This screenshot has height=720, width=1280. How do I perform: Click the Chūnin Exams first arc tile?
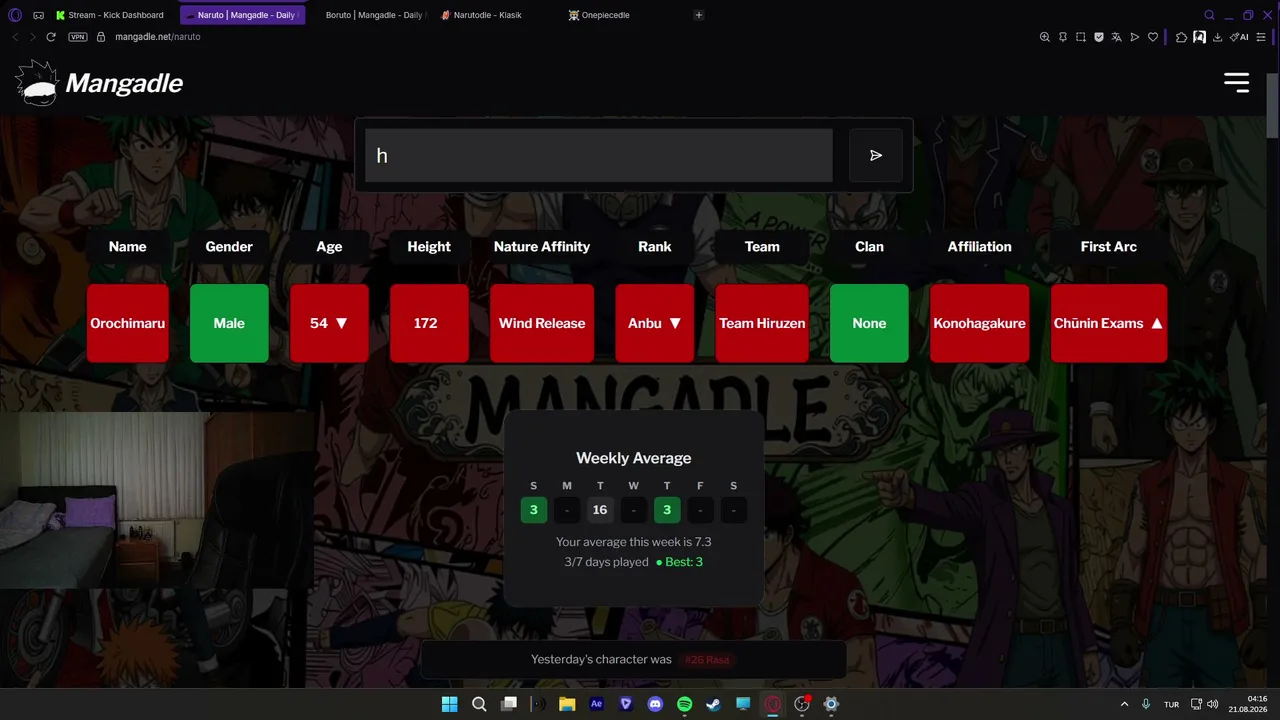pos(1109,323)
